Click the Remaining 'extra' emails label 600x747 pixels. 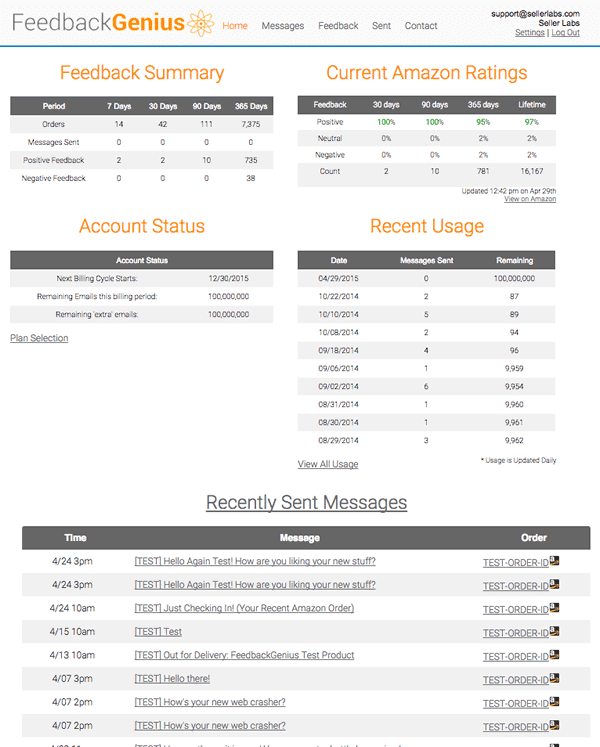(97, 314)
